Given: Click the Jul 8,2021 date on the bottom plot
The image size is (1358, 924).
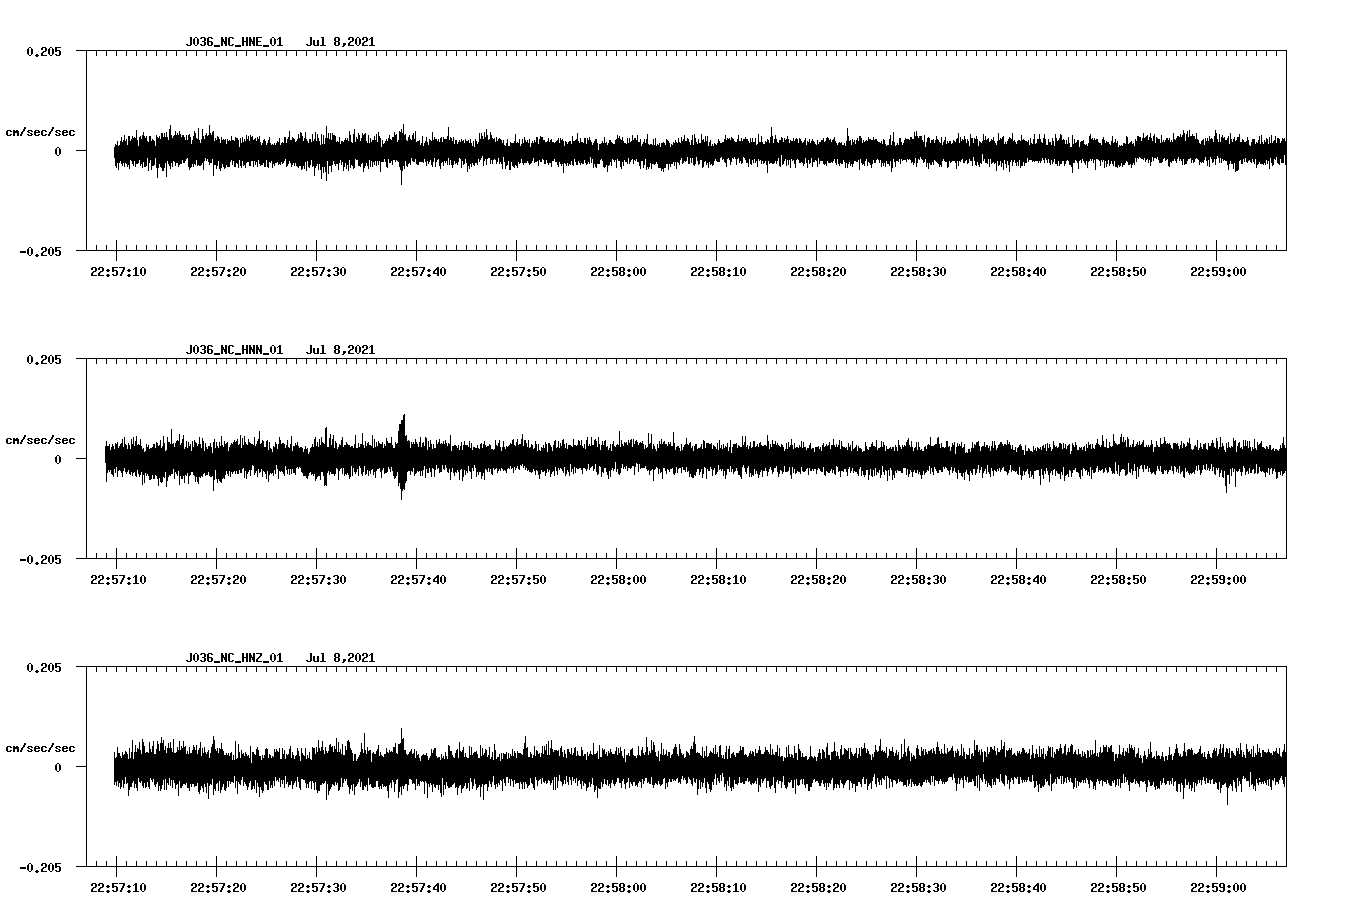Looking at the screenshot, I should pyautogui.click(x=342, y=657).
